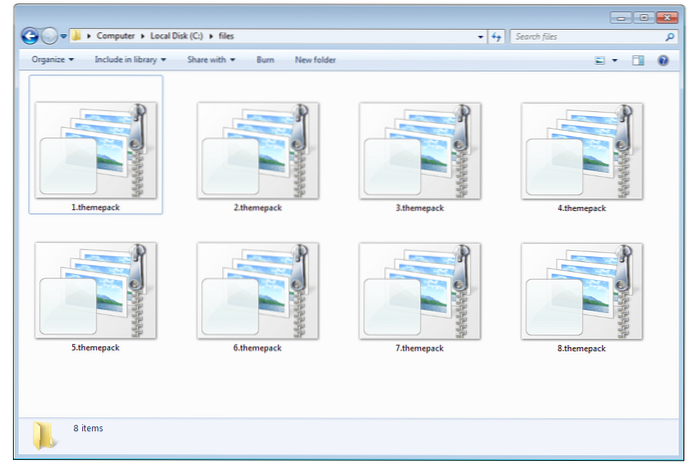This screenshot has width=698, height=464.
Task: Click Computer in the address path
Action: tap(116, 36)
